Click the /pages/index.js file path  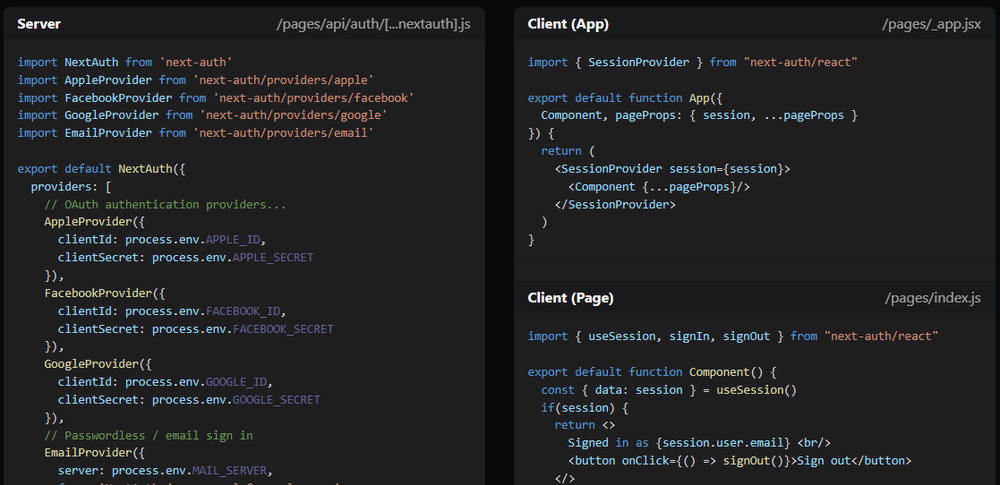point(933,298)
